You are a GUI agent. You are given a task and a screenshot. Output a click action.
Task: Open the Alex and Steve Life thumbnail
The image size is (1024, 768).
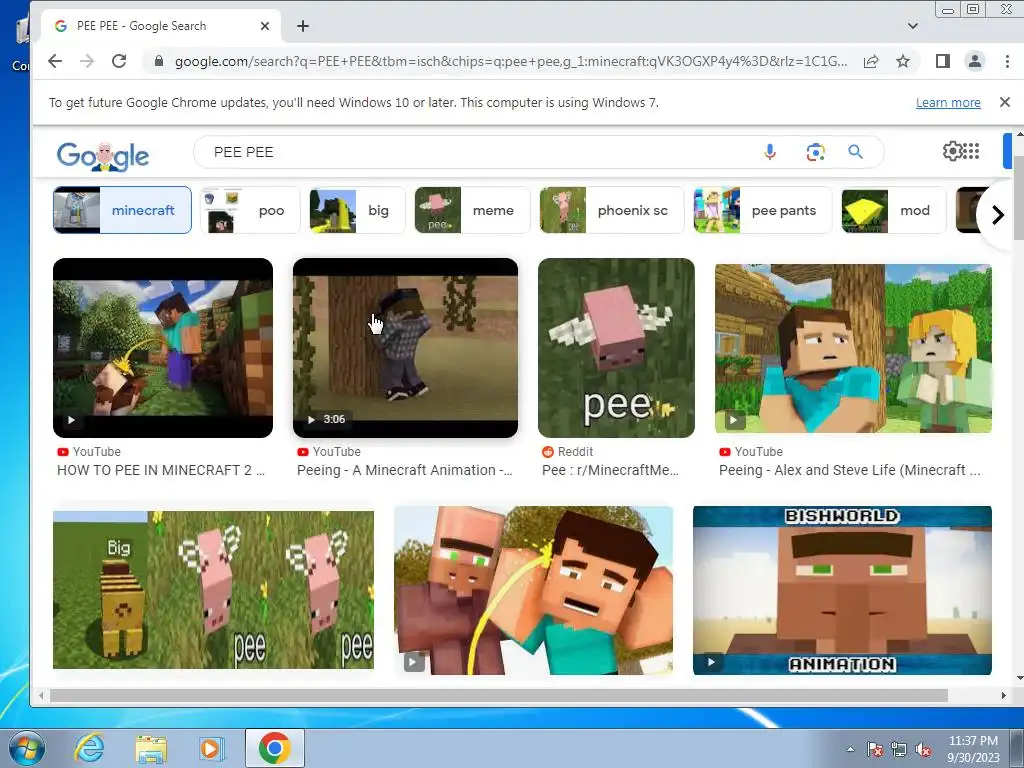853,348
